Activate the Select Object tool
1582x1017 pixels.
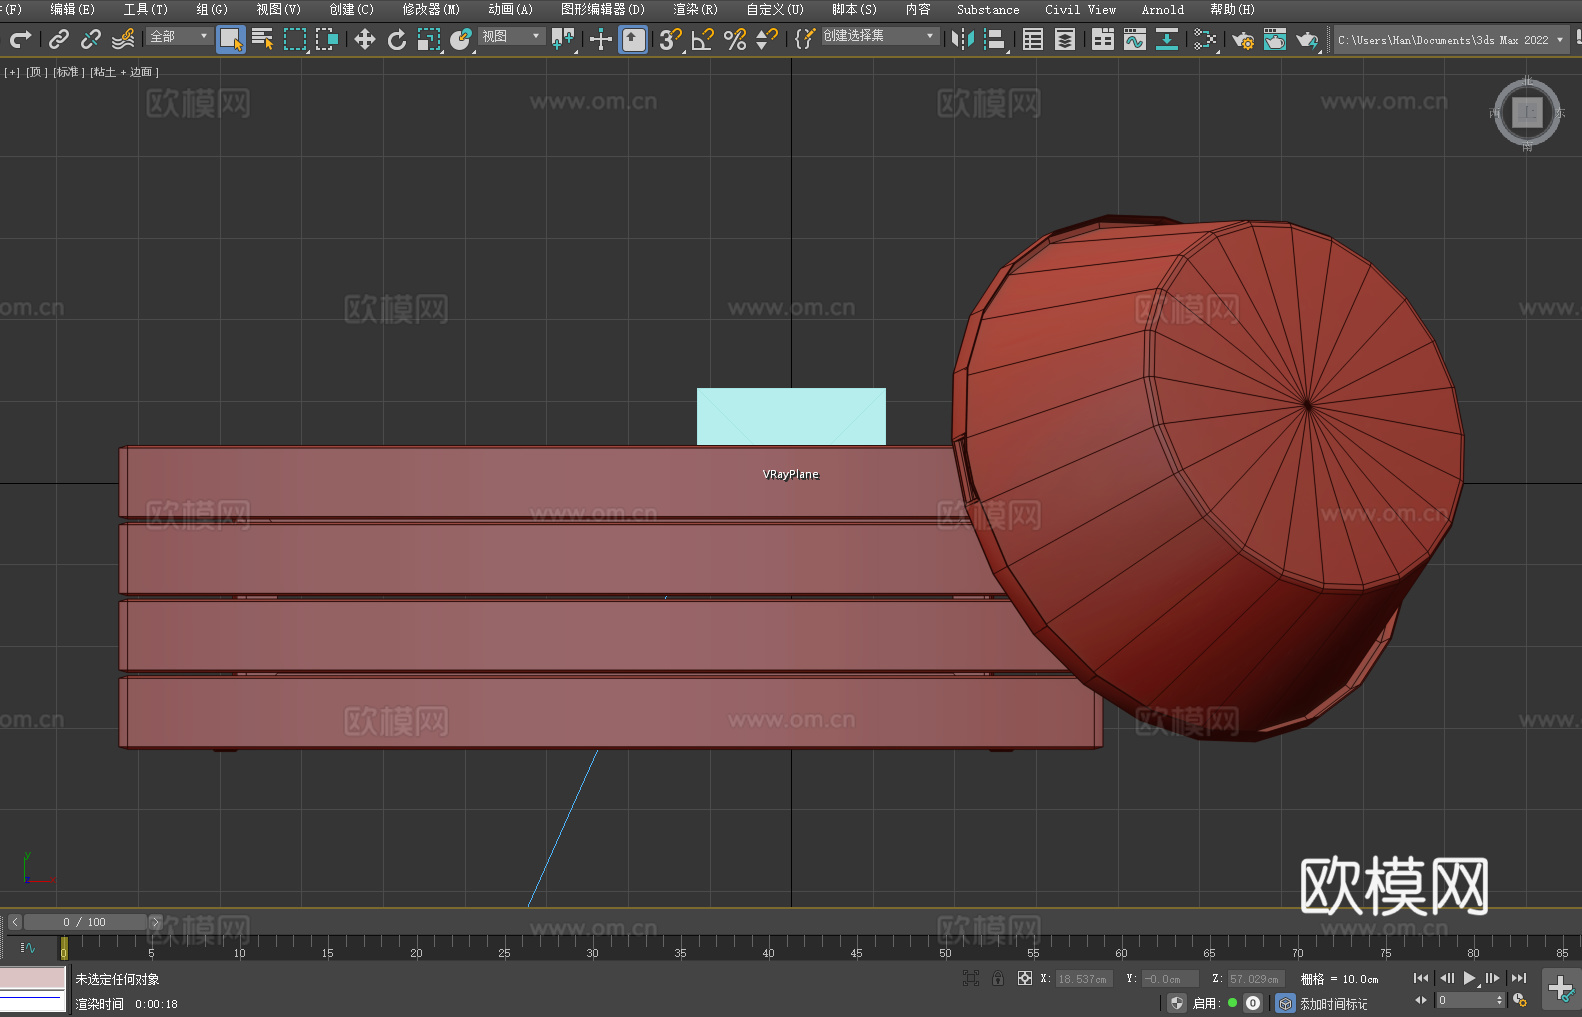(231, 39)
